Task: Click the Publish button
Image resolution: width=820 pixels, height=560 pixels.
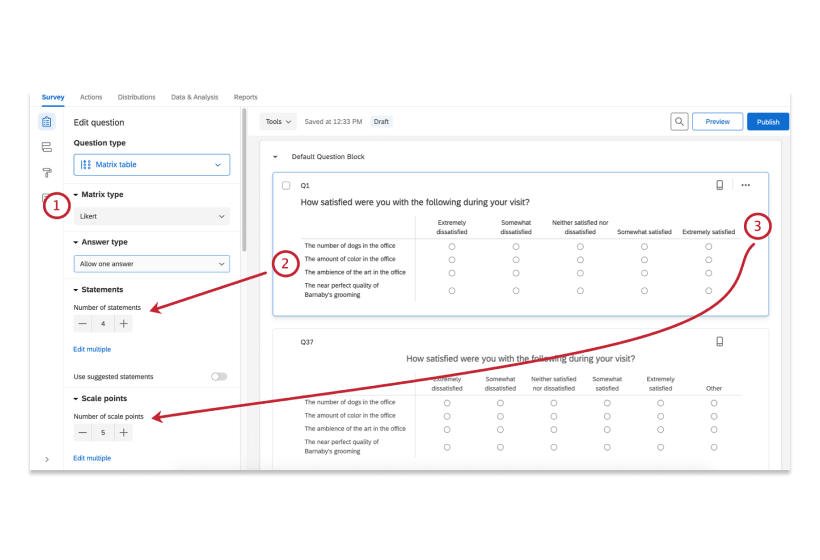Action: (x=767, y=121)
